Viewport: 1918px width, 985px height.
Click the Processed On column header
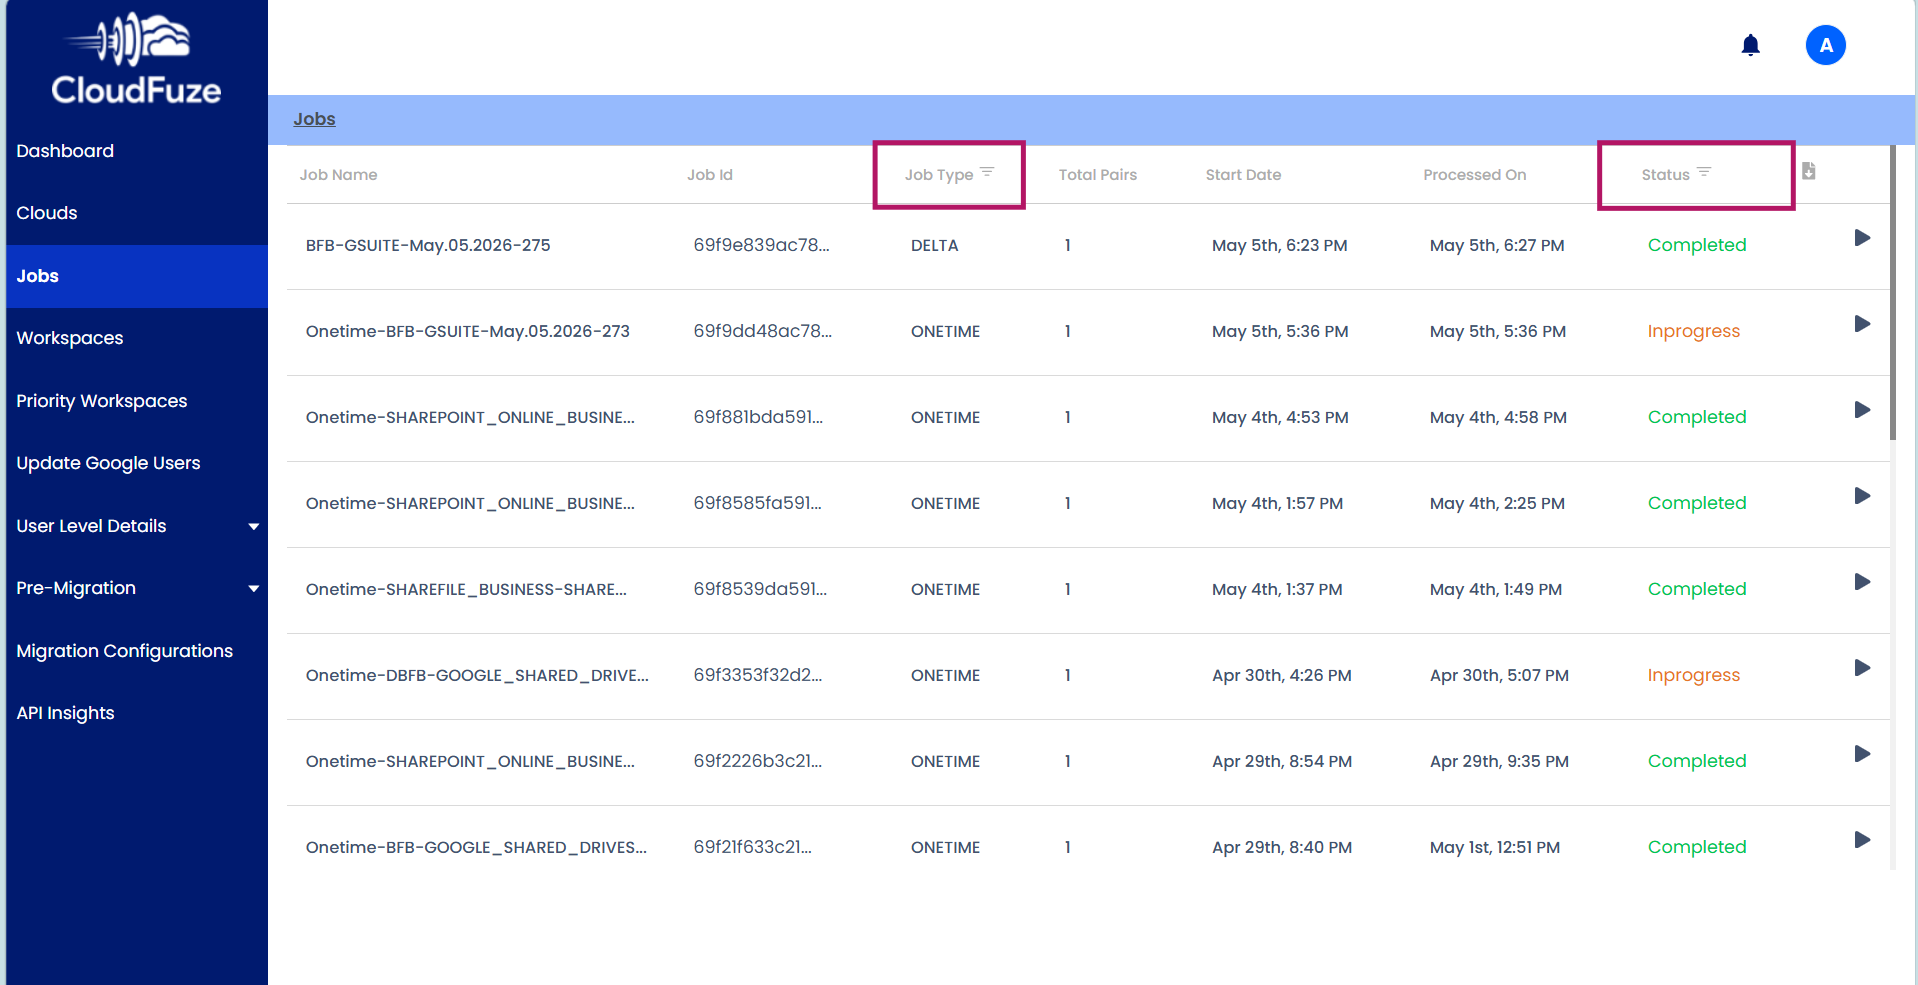(1474, 175)
